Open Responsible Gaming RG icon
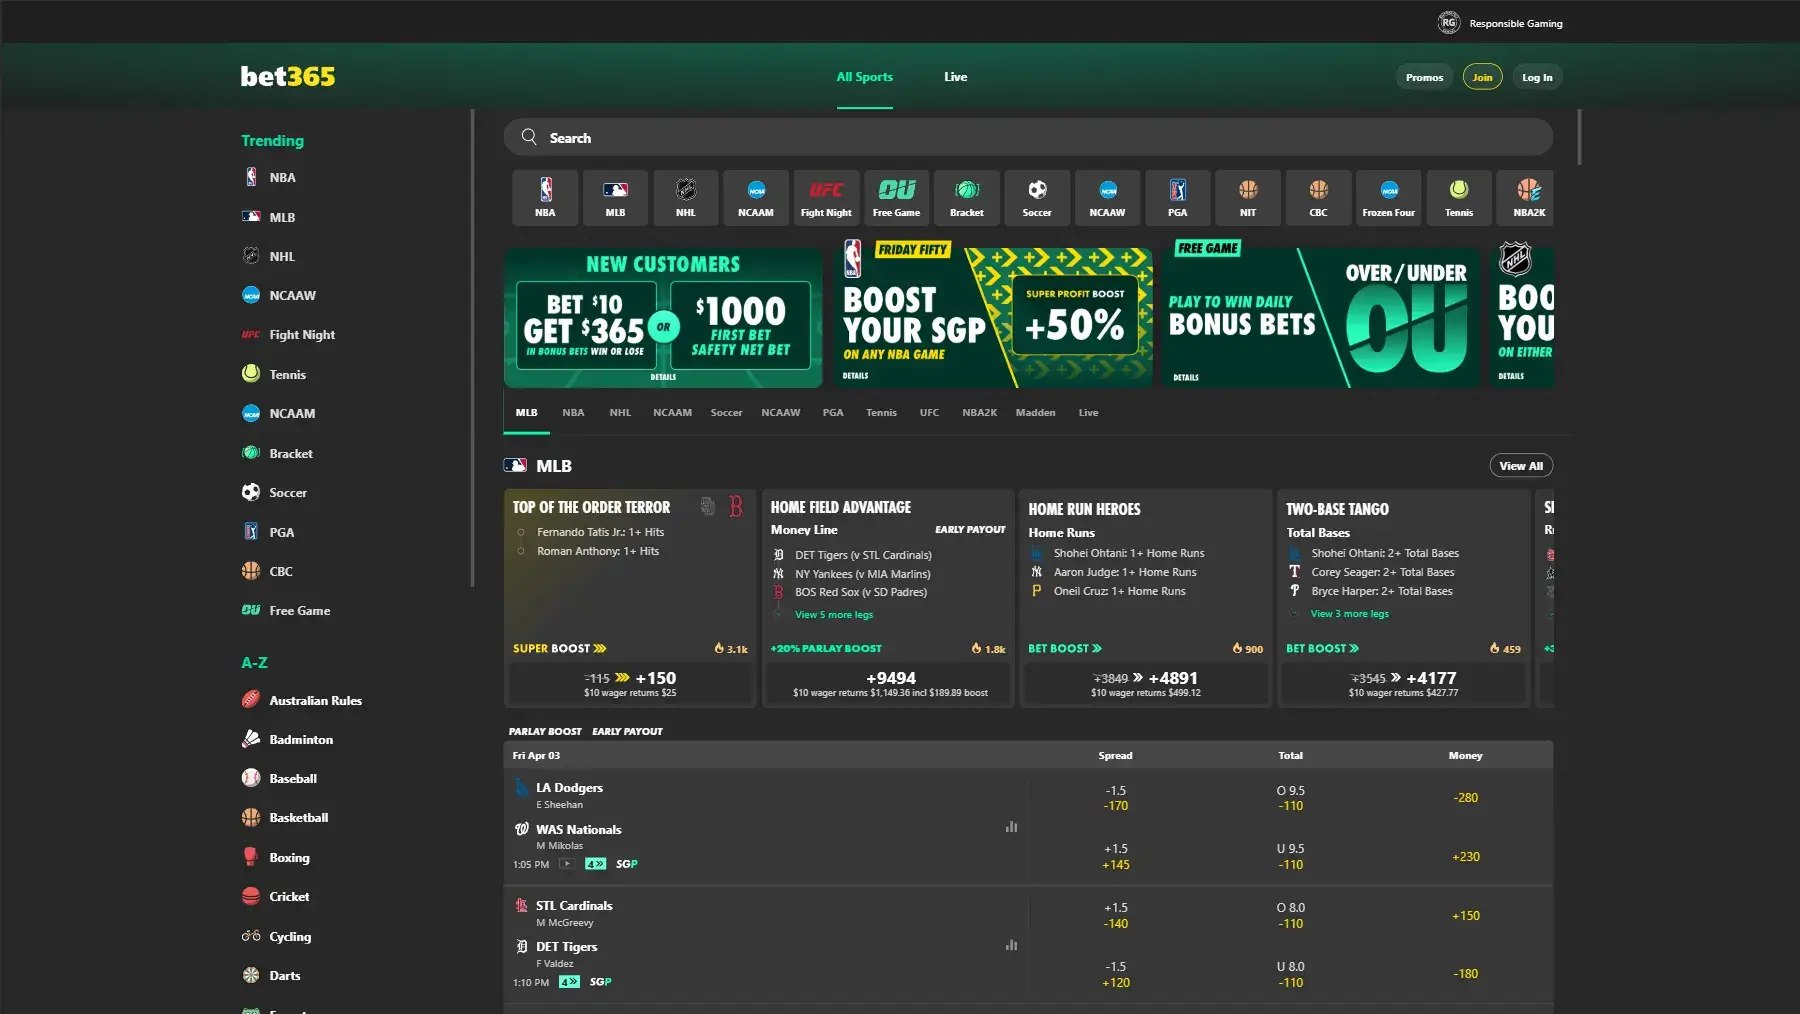This screenshot has height=1014, width=1800. [1448, 23]
